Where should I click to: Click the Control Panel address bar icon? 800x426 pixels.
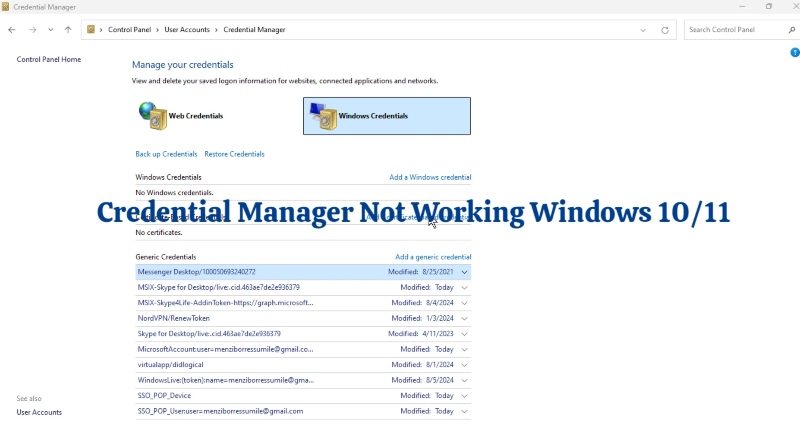click(91, 30)
